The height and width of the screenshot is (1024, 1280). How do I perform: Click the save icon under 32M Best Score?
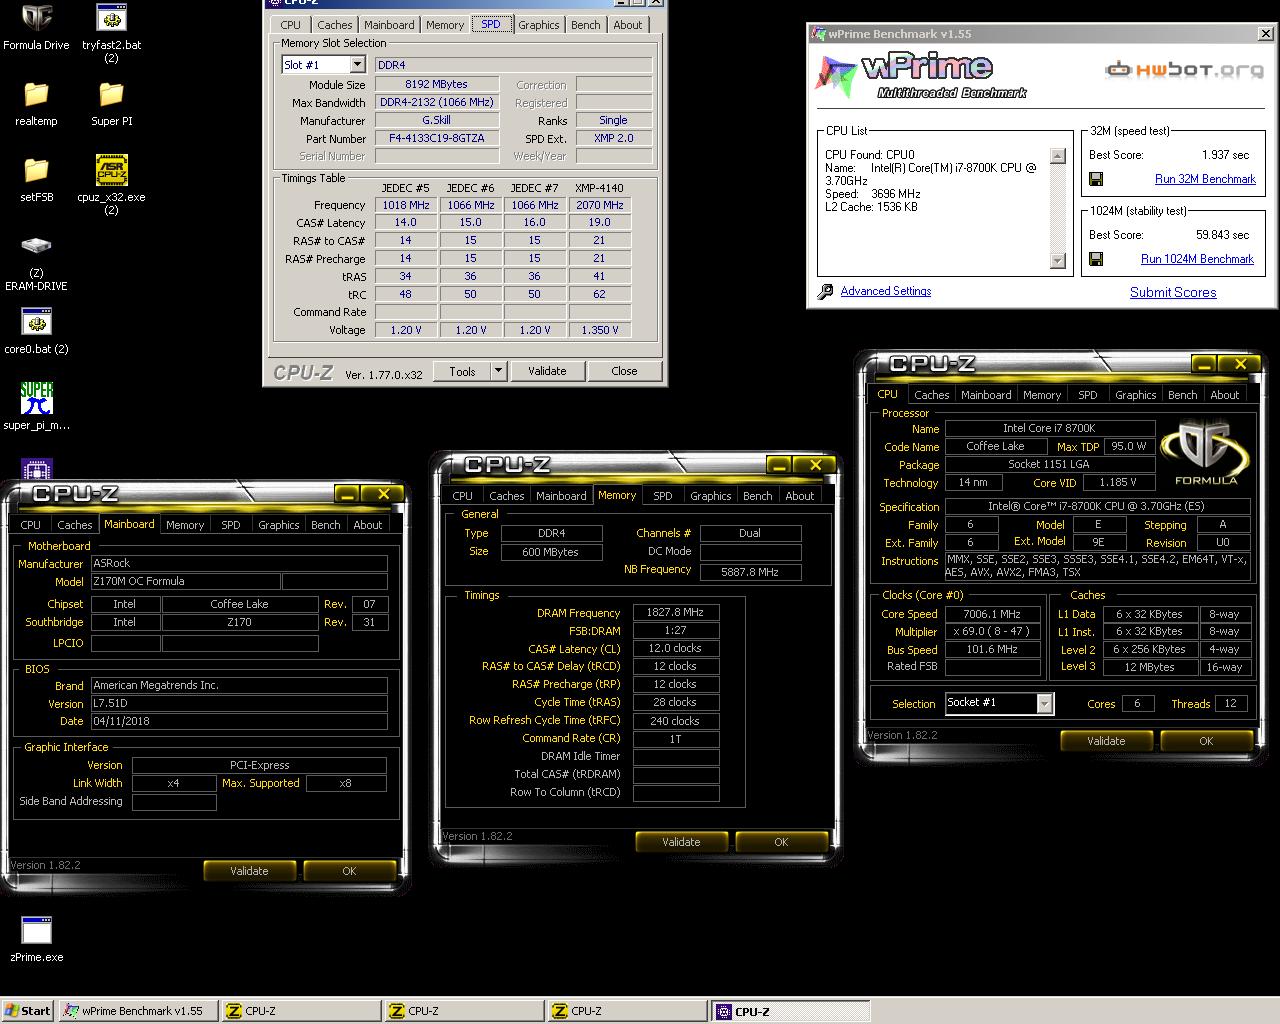tap(1096, 179)
